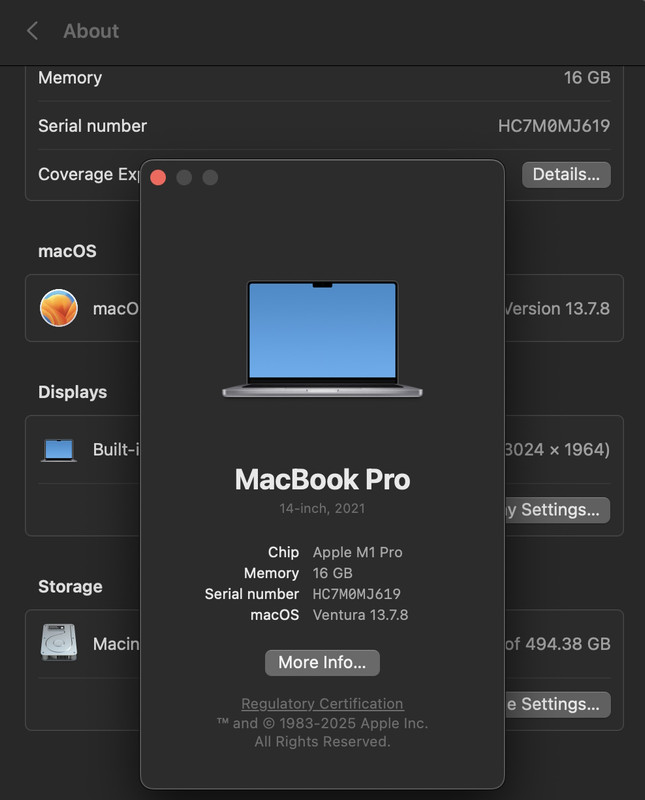
Task: Click the dimmed minimize window button
Action: click(x=184, y=178)
